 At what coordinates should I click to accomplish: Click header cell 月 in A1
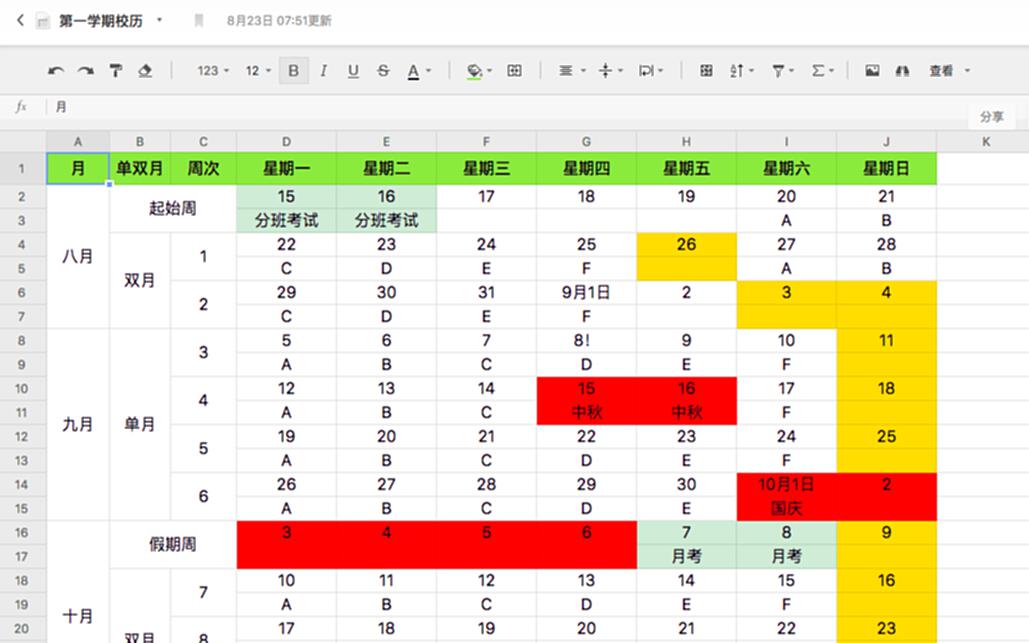77,169
